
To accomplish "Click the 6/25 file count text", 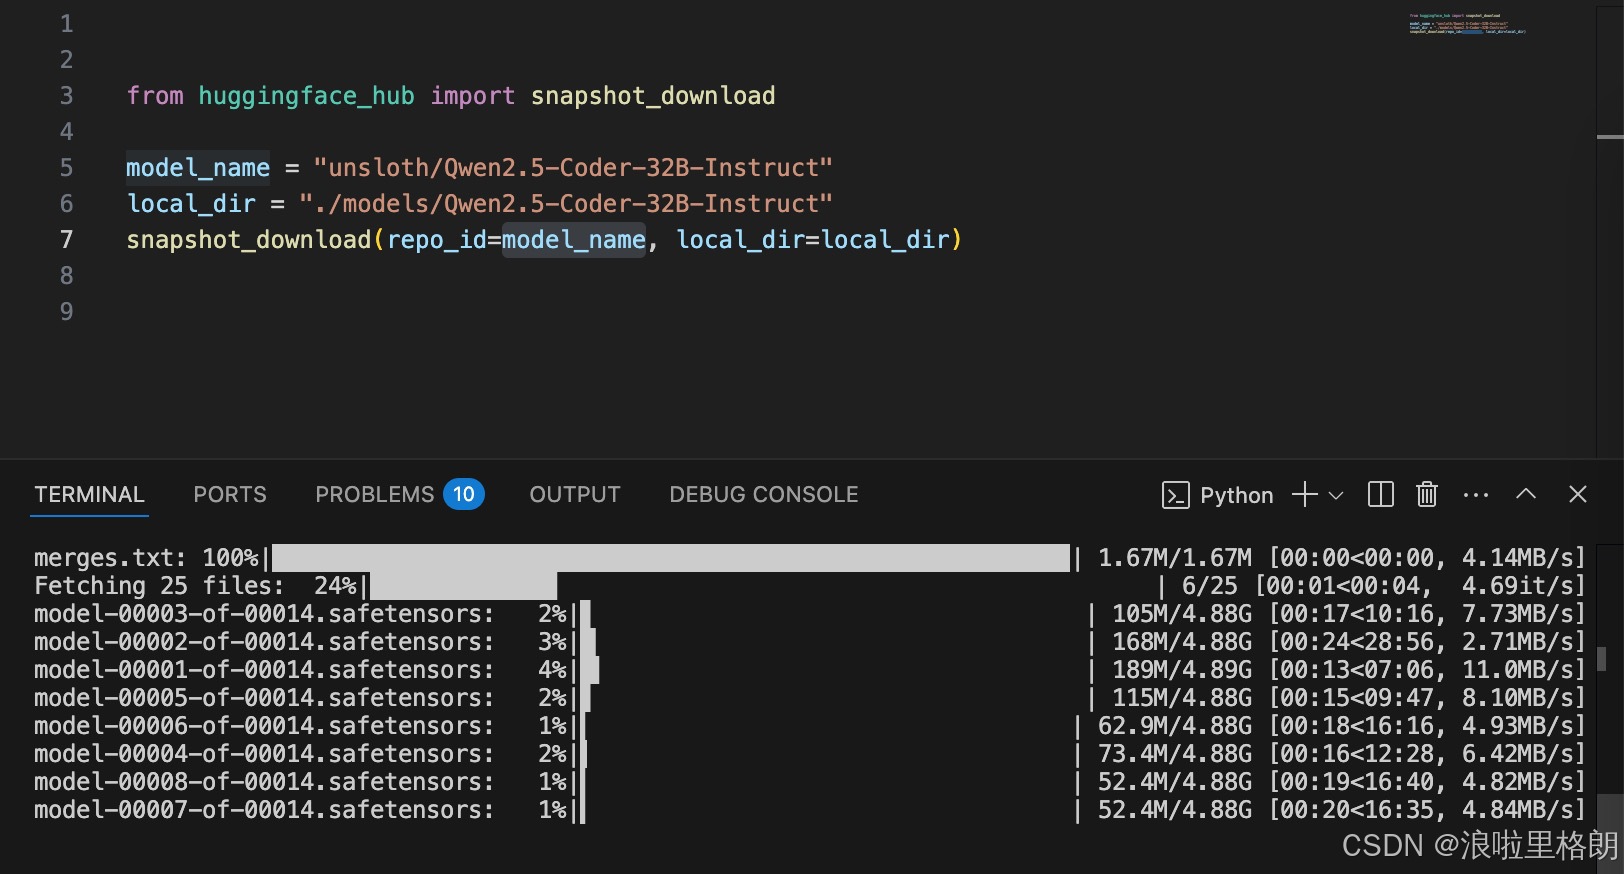I will tap(1209, 586).
